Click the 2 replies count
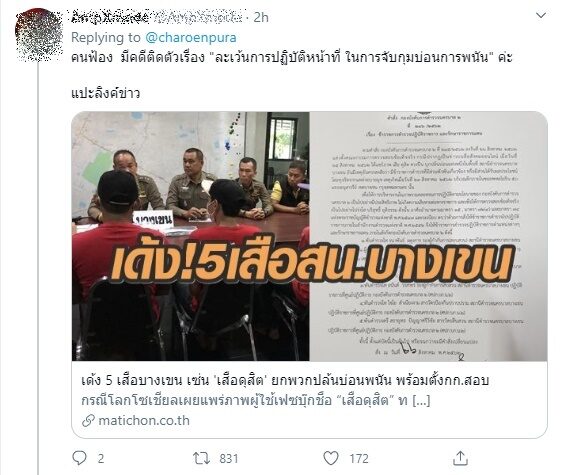This screenshot has height=475, width=562. [x=101, y=459]
